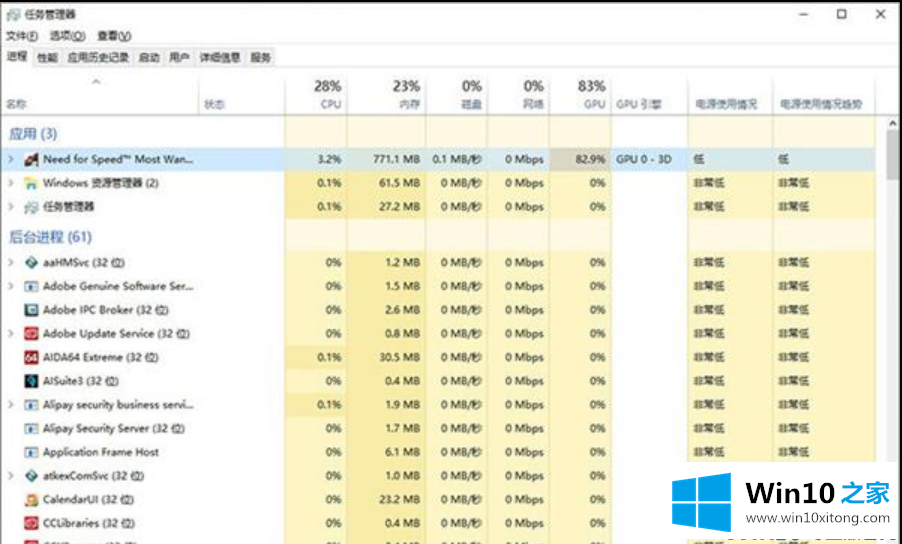Switch to the 启动 tab
The width and height of the screenshot is (902, 544).
point(150,58)
